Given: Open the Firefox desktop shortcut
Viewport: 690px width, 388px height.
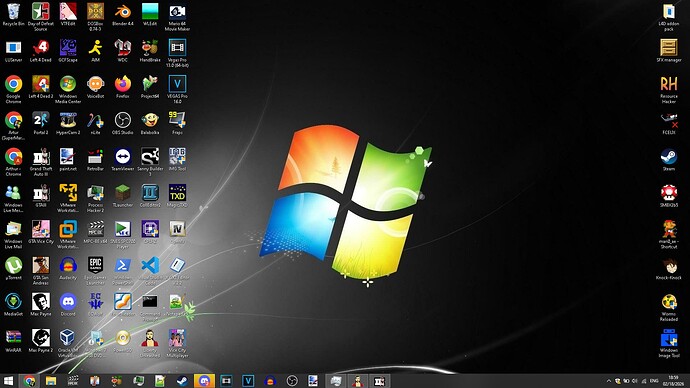Looking at the screenshot, I should (123, 87).
